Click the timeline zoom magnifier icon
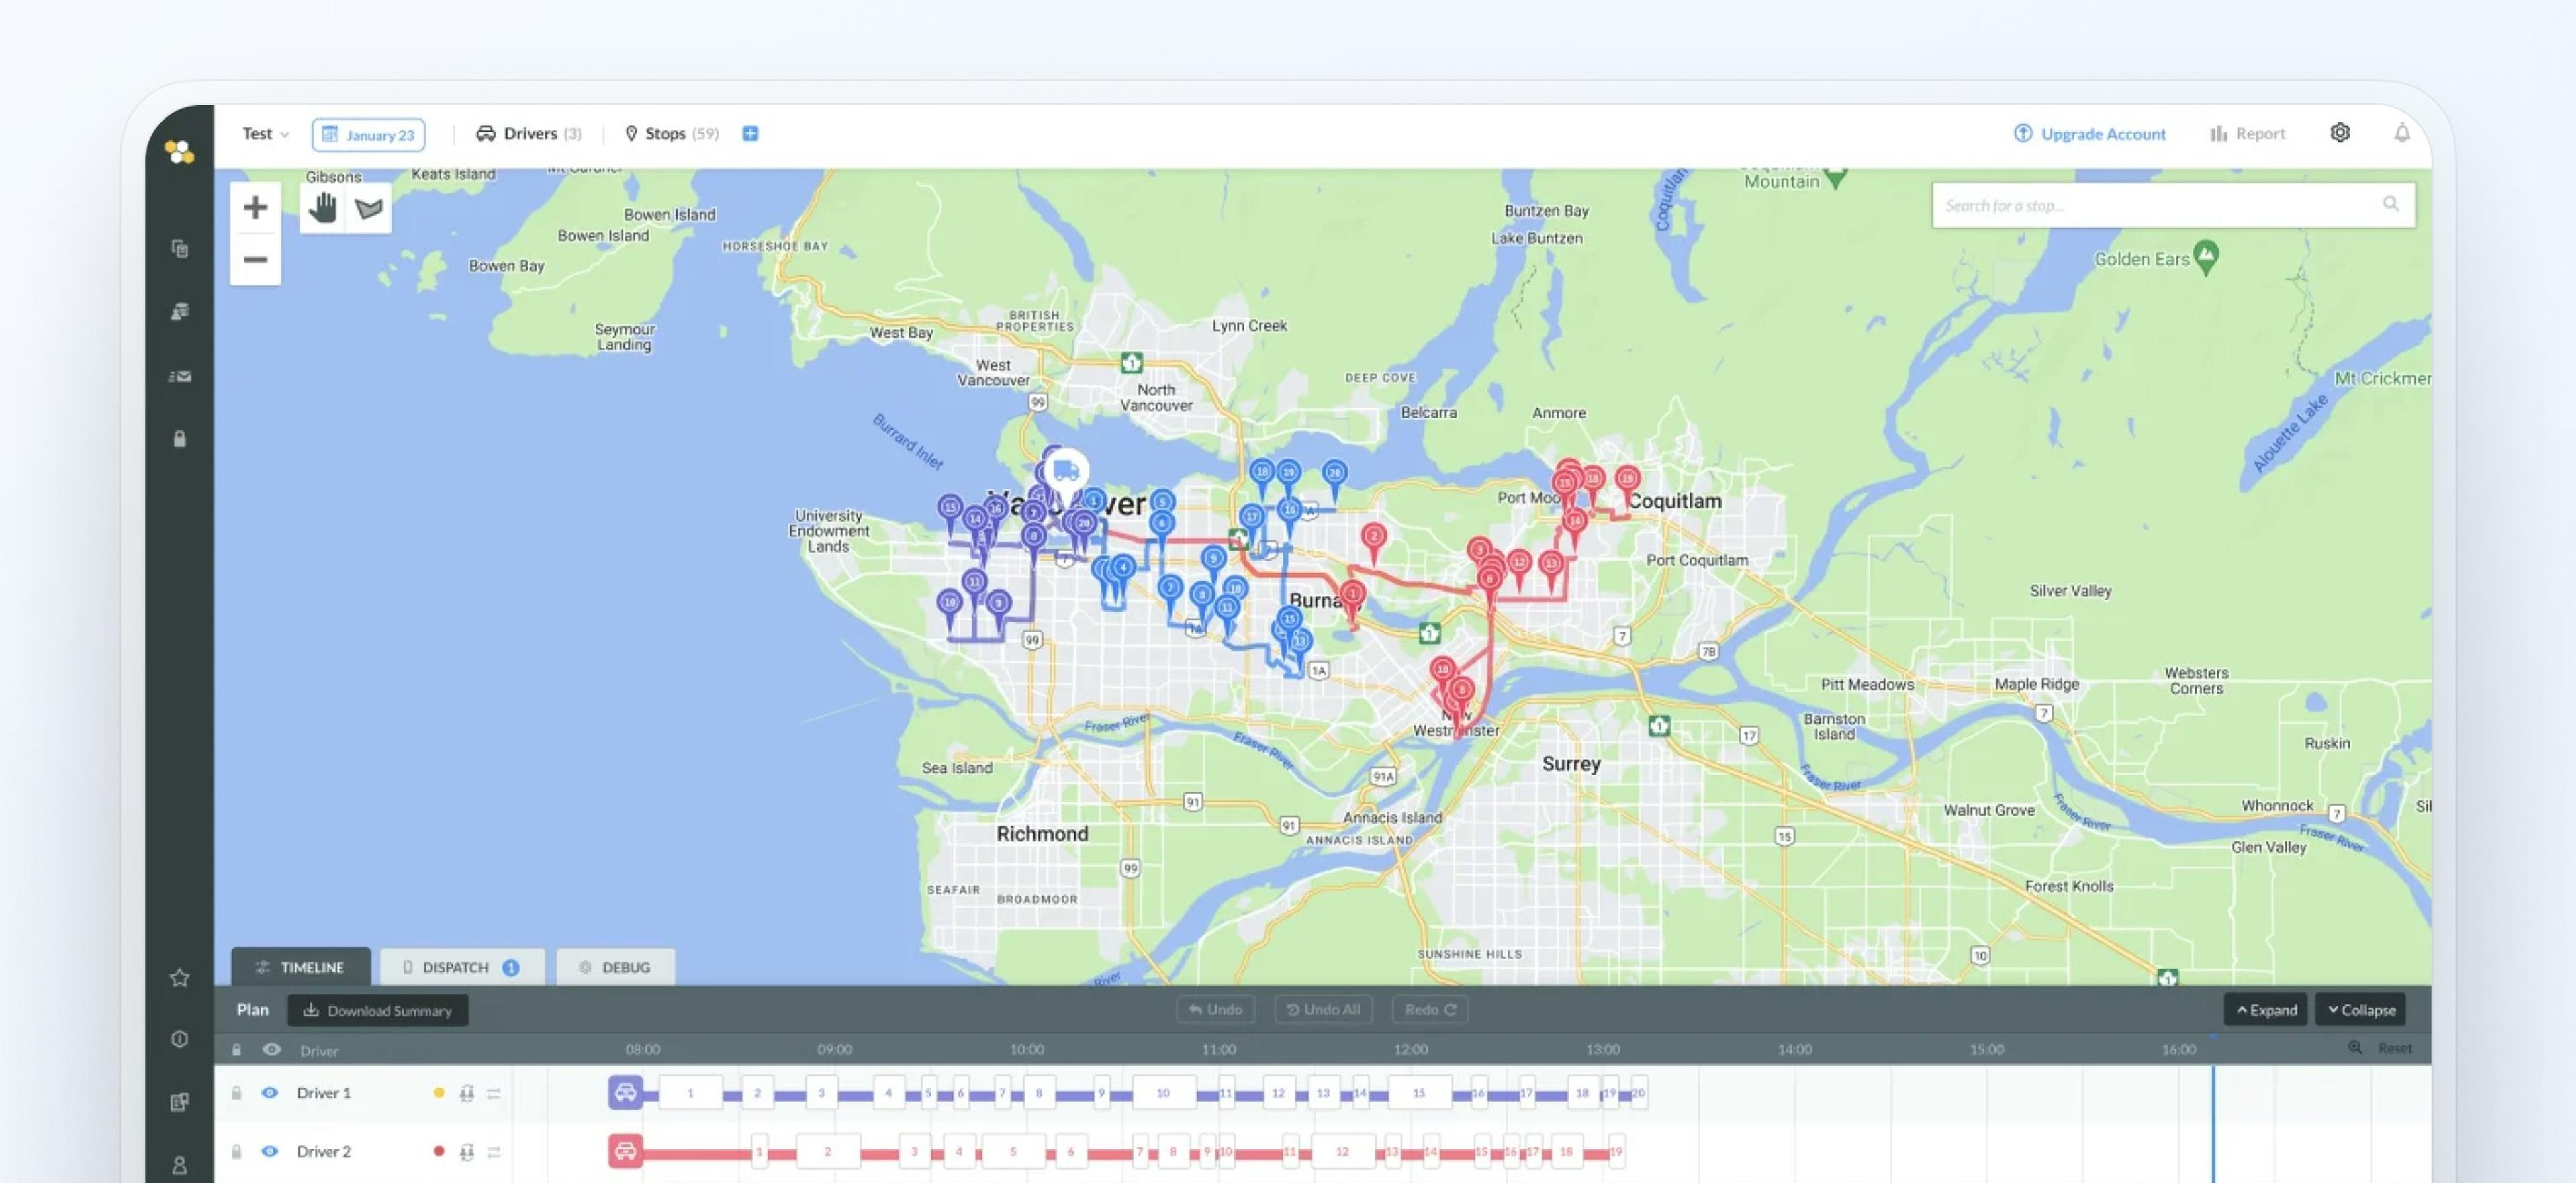This screenshot has height=1183, width=2576. tap(2355, 1048)
